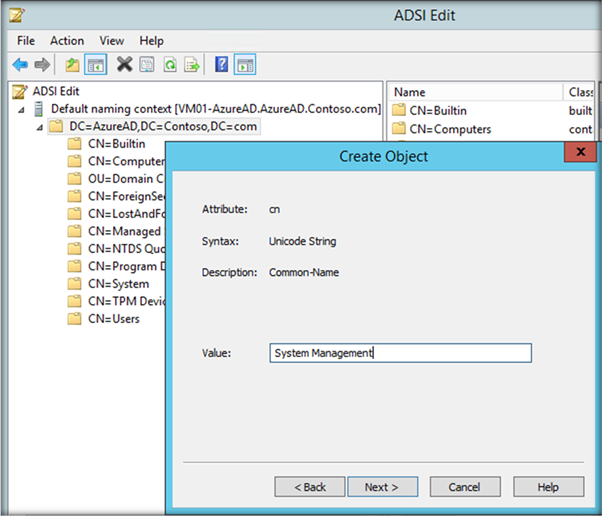602x516 pixels.
Task: Collapse the Default naming context node
Action: point(23,109)
